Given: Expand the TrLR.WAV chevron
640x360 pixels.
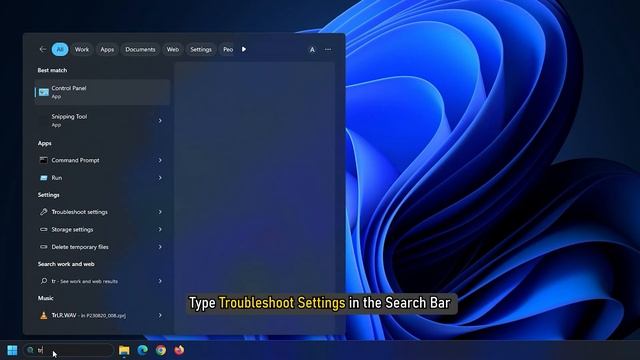Looking at the screenshot, I should pyautogui.click(x=160, y=316).
